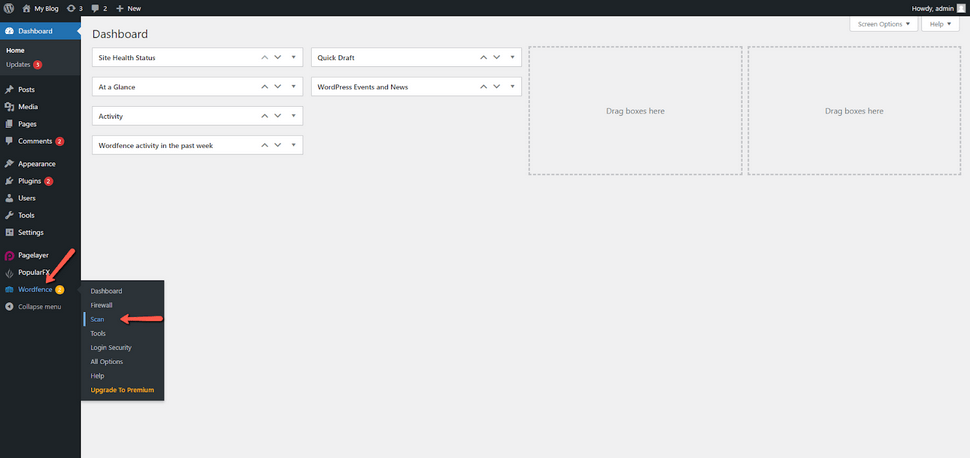Open the My Blog home icon

tap(26, 9)
